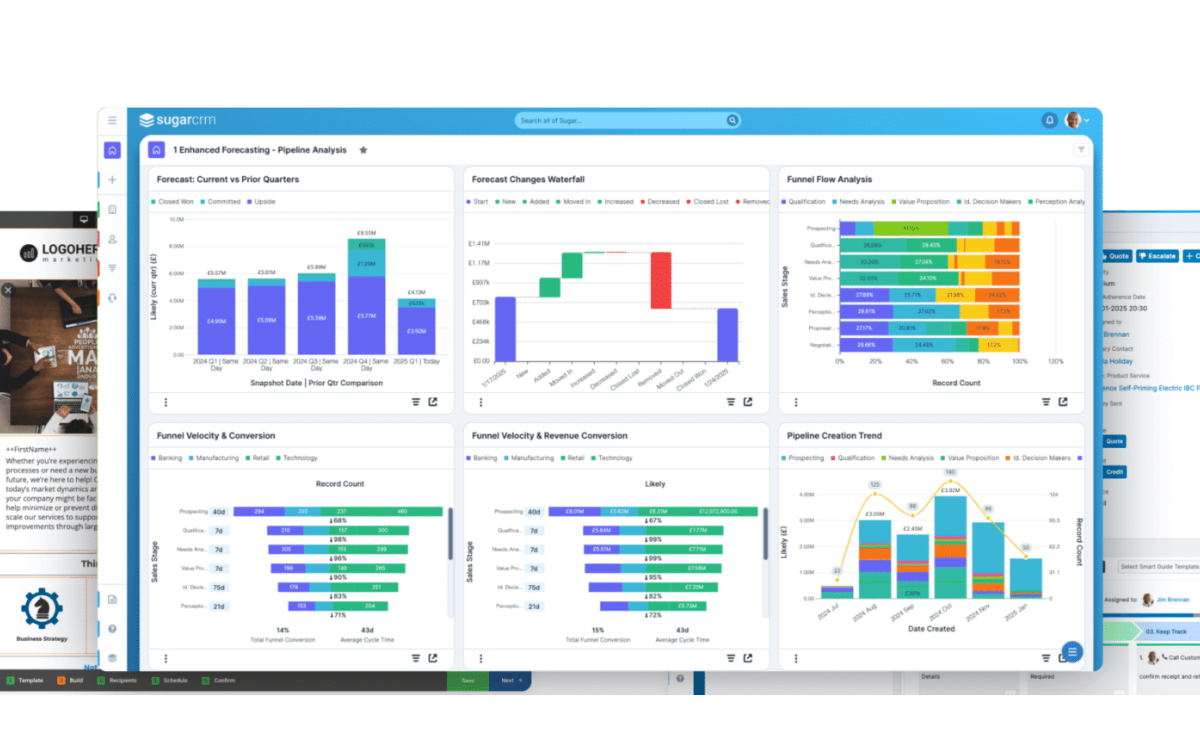Open the user avatar dropdown
Screen dimensions: 1200x750
pos(1079,120)
